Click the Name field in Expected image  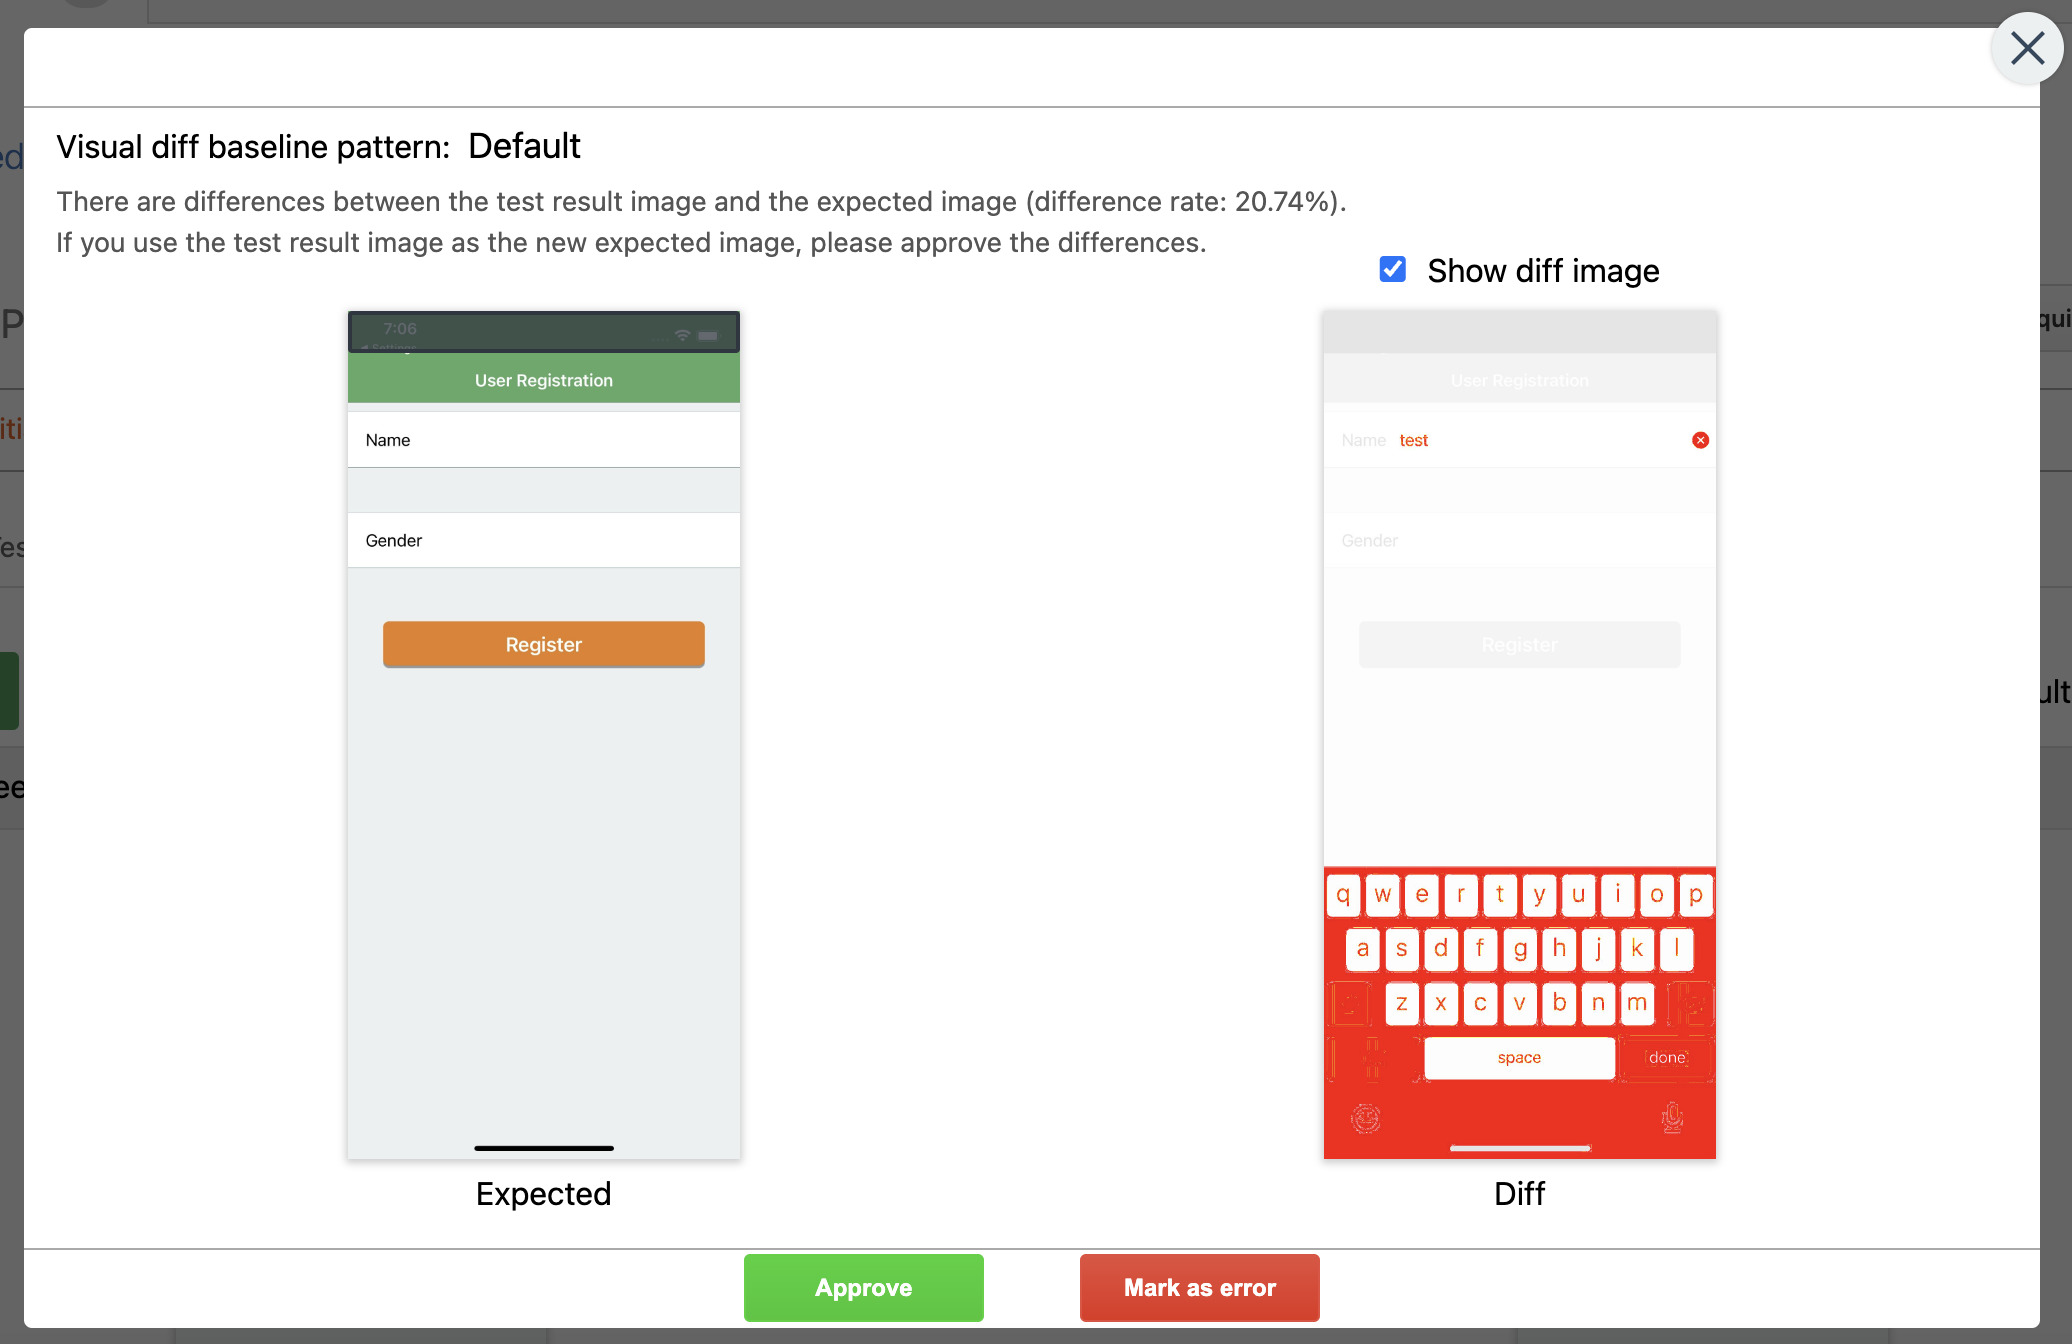(543, 440)
